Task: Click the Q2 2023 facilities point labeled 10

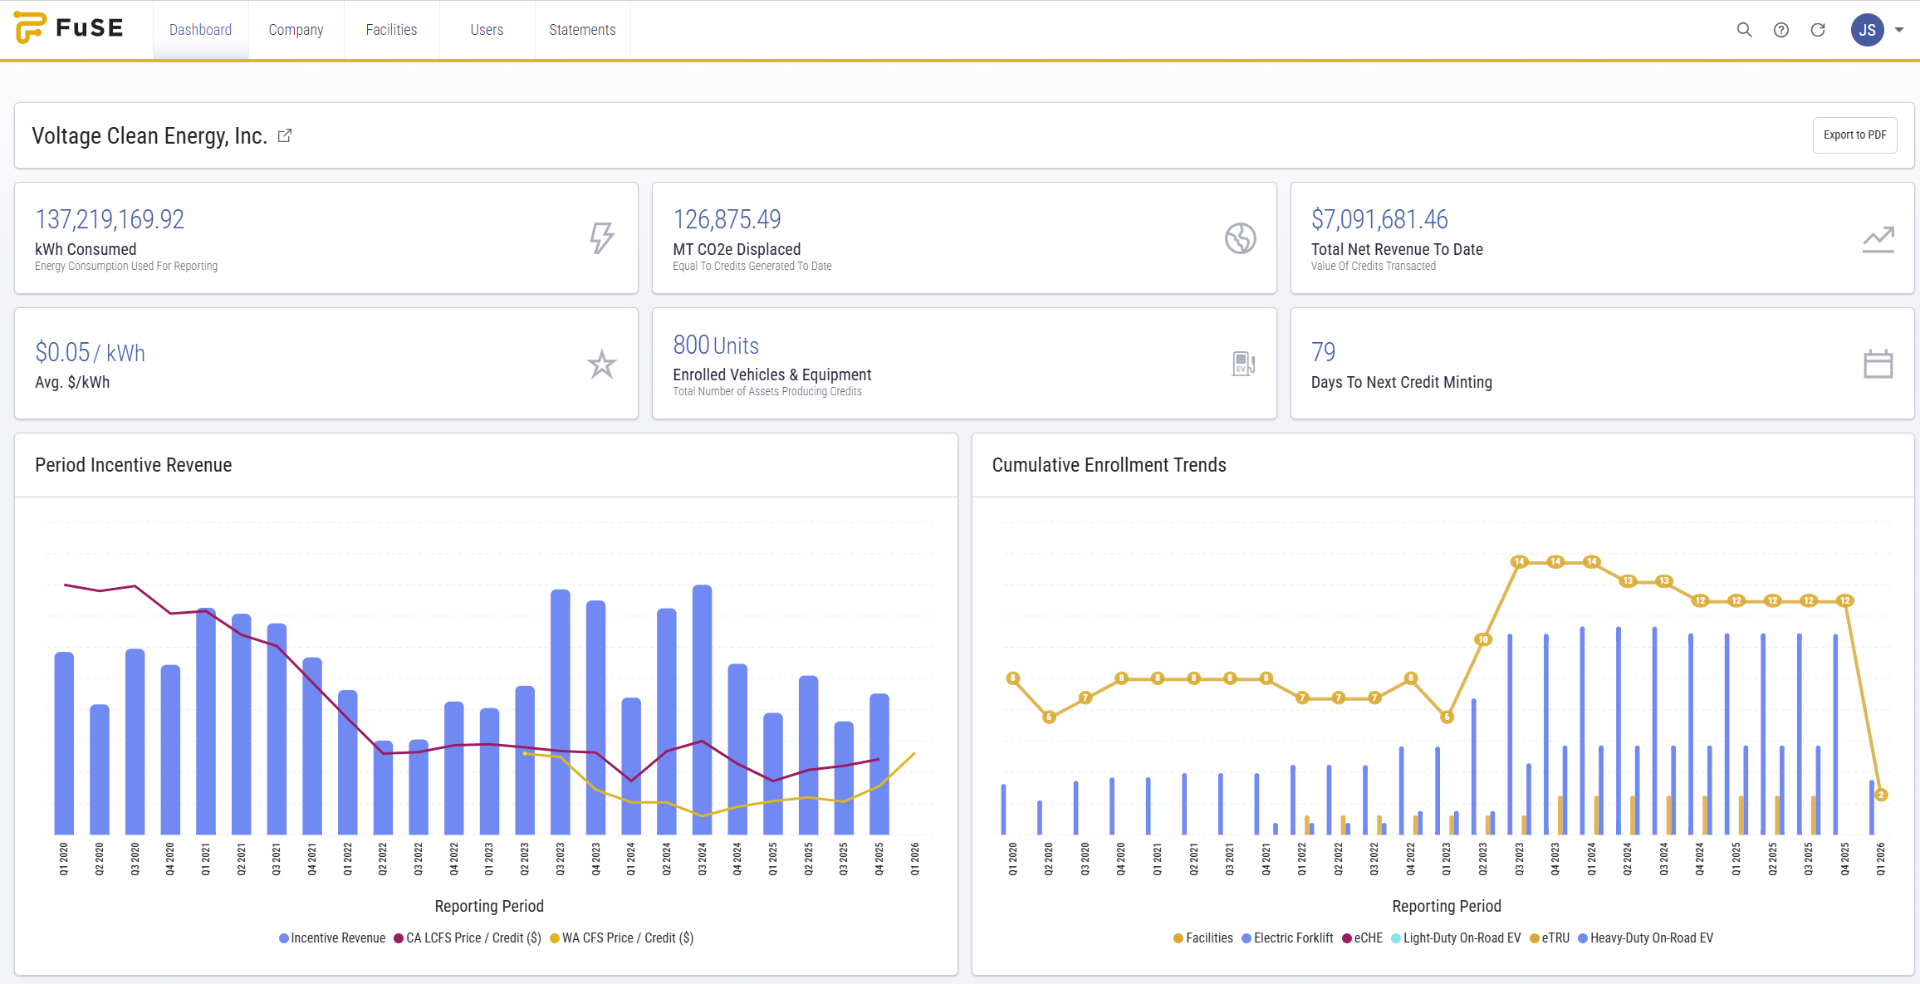Action: [x=1483, y=639]
